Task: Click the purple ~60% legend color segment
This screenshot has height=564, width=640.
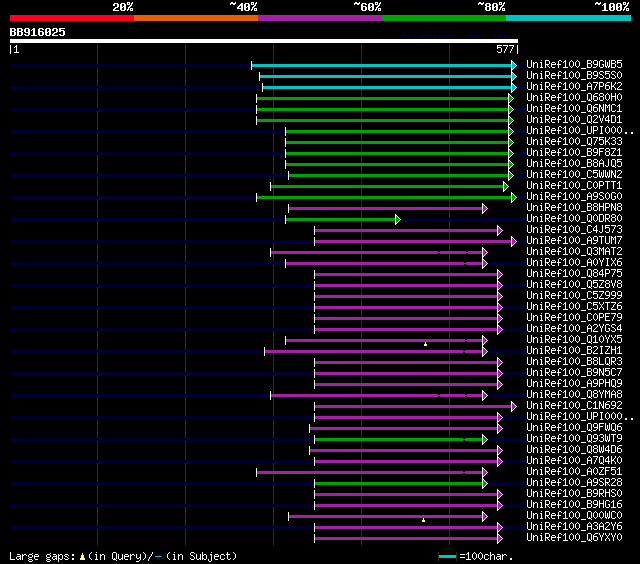Action: (x=320, y=18)
